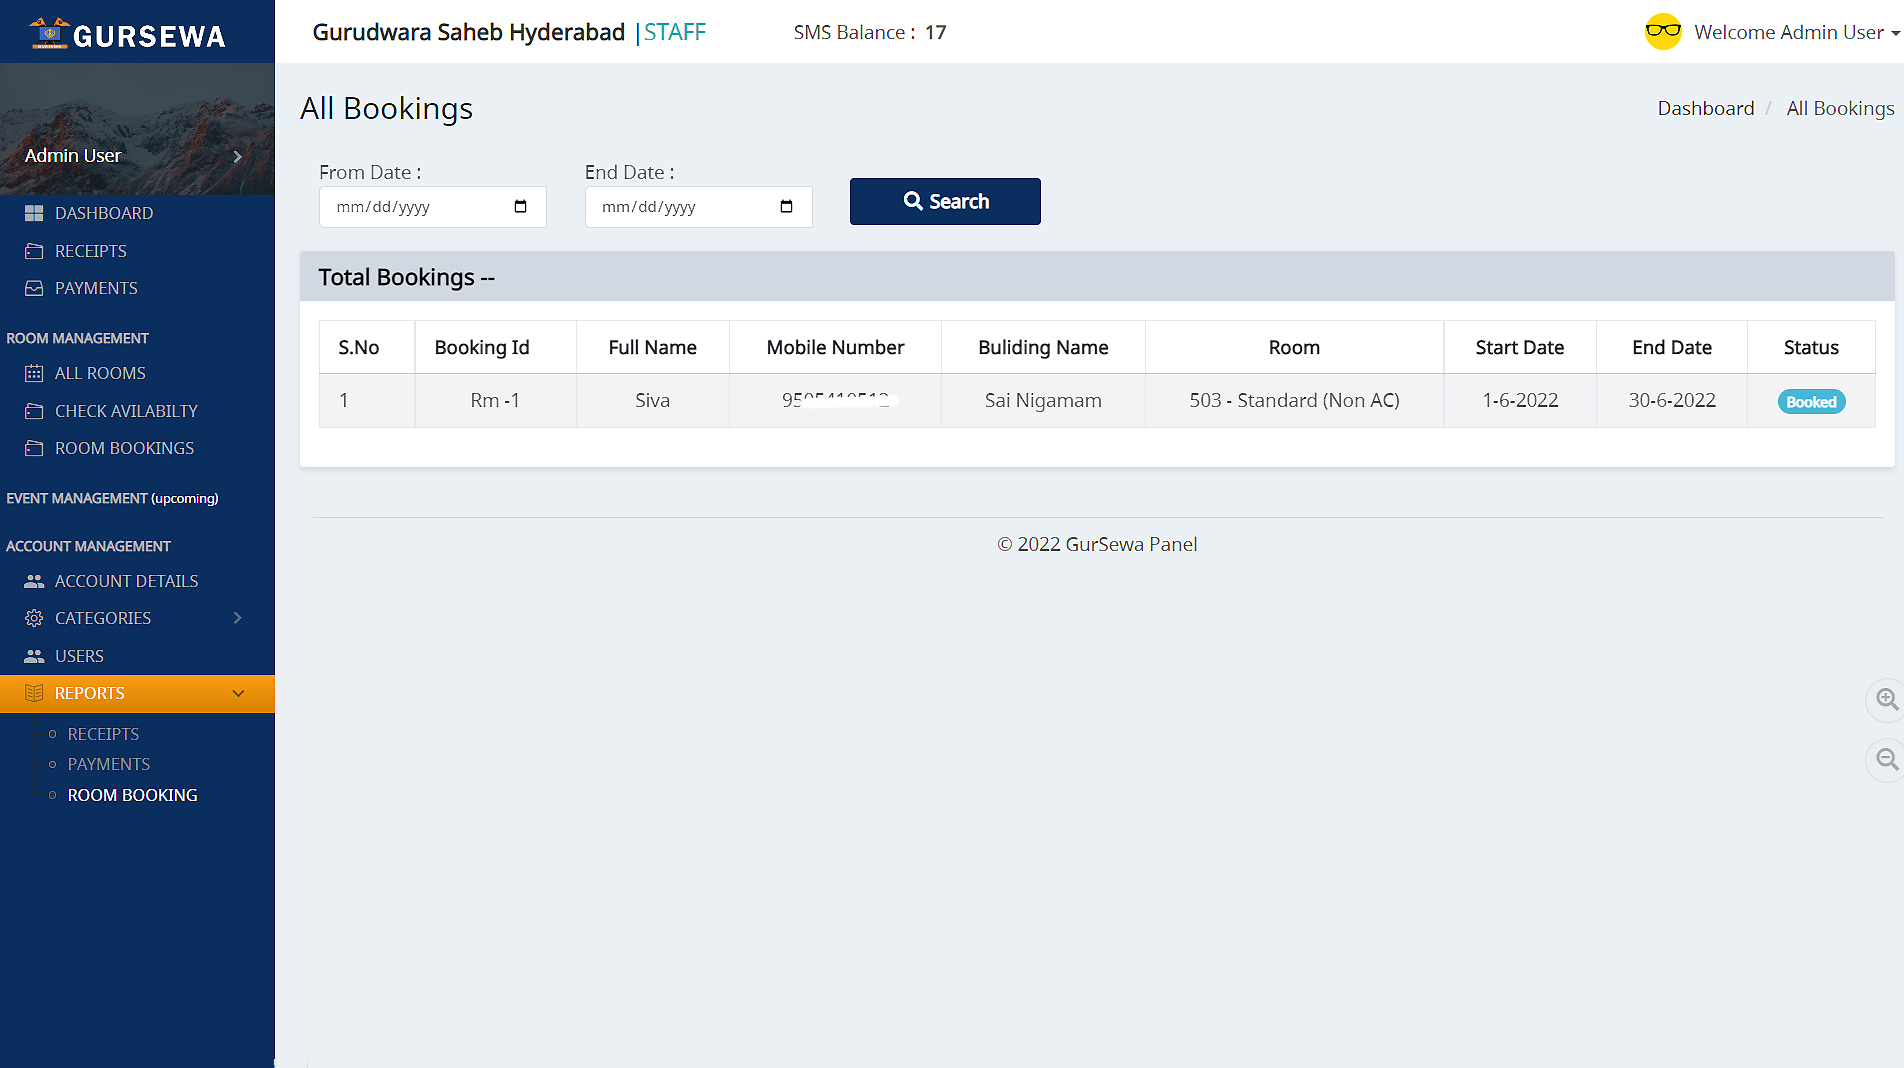Open the Welcome Admin User dropdown
The height and width of the screenshot is (1068, 1904).
tap(1795, 32)
